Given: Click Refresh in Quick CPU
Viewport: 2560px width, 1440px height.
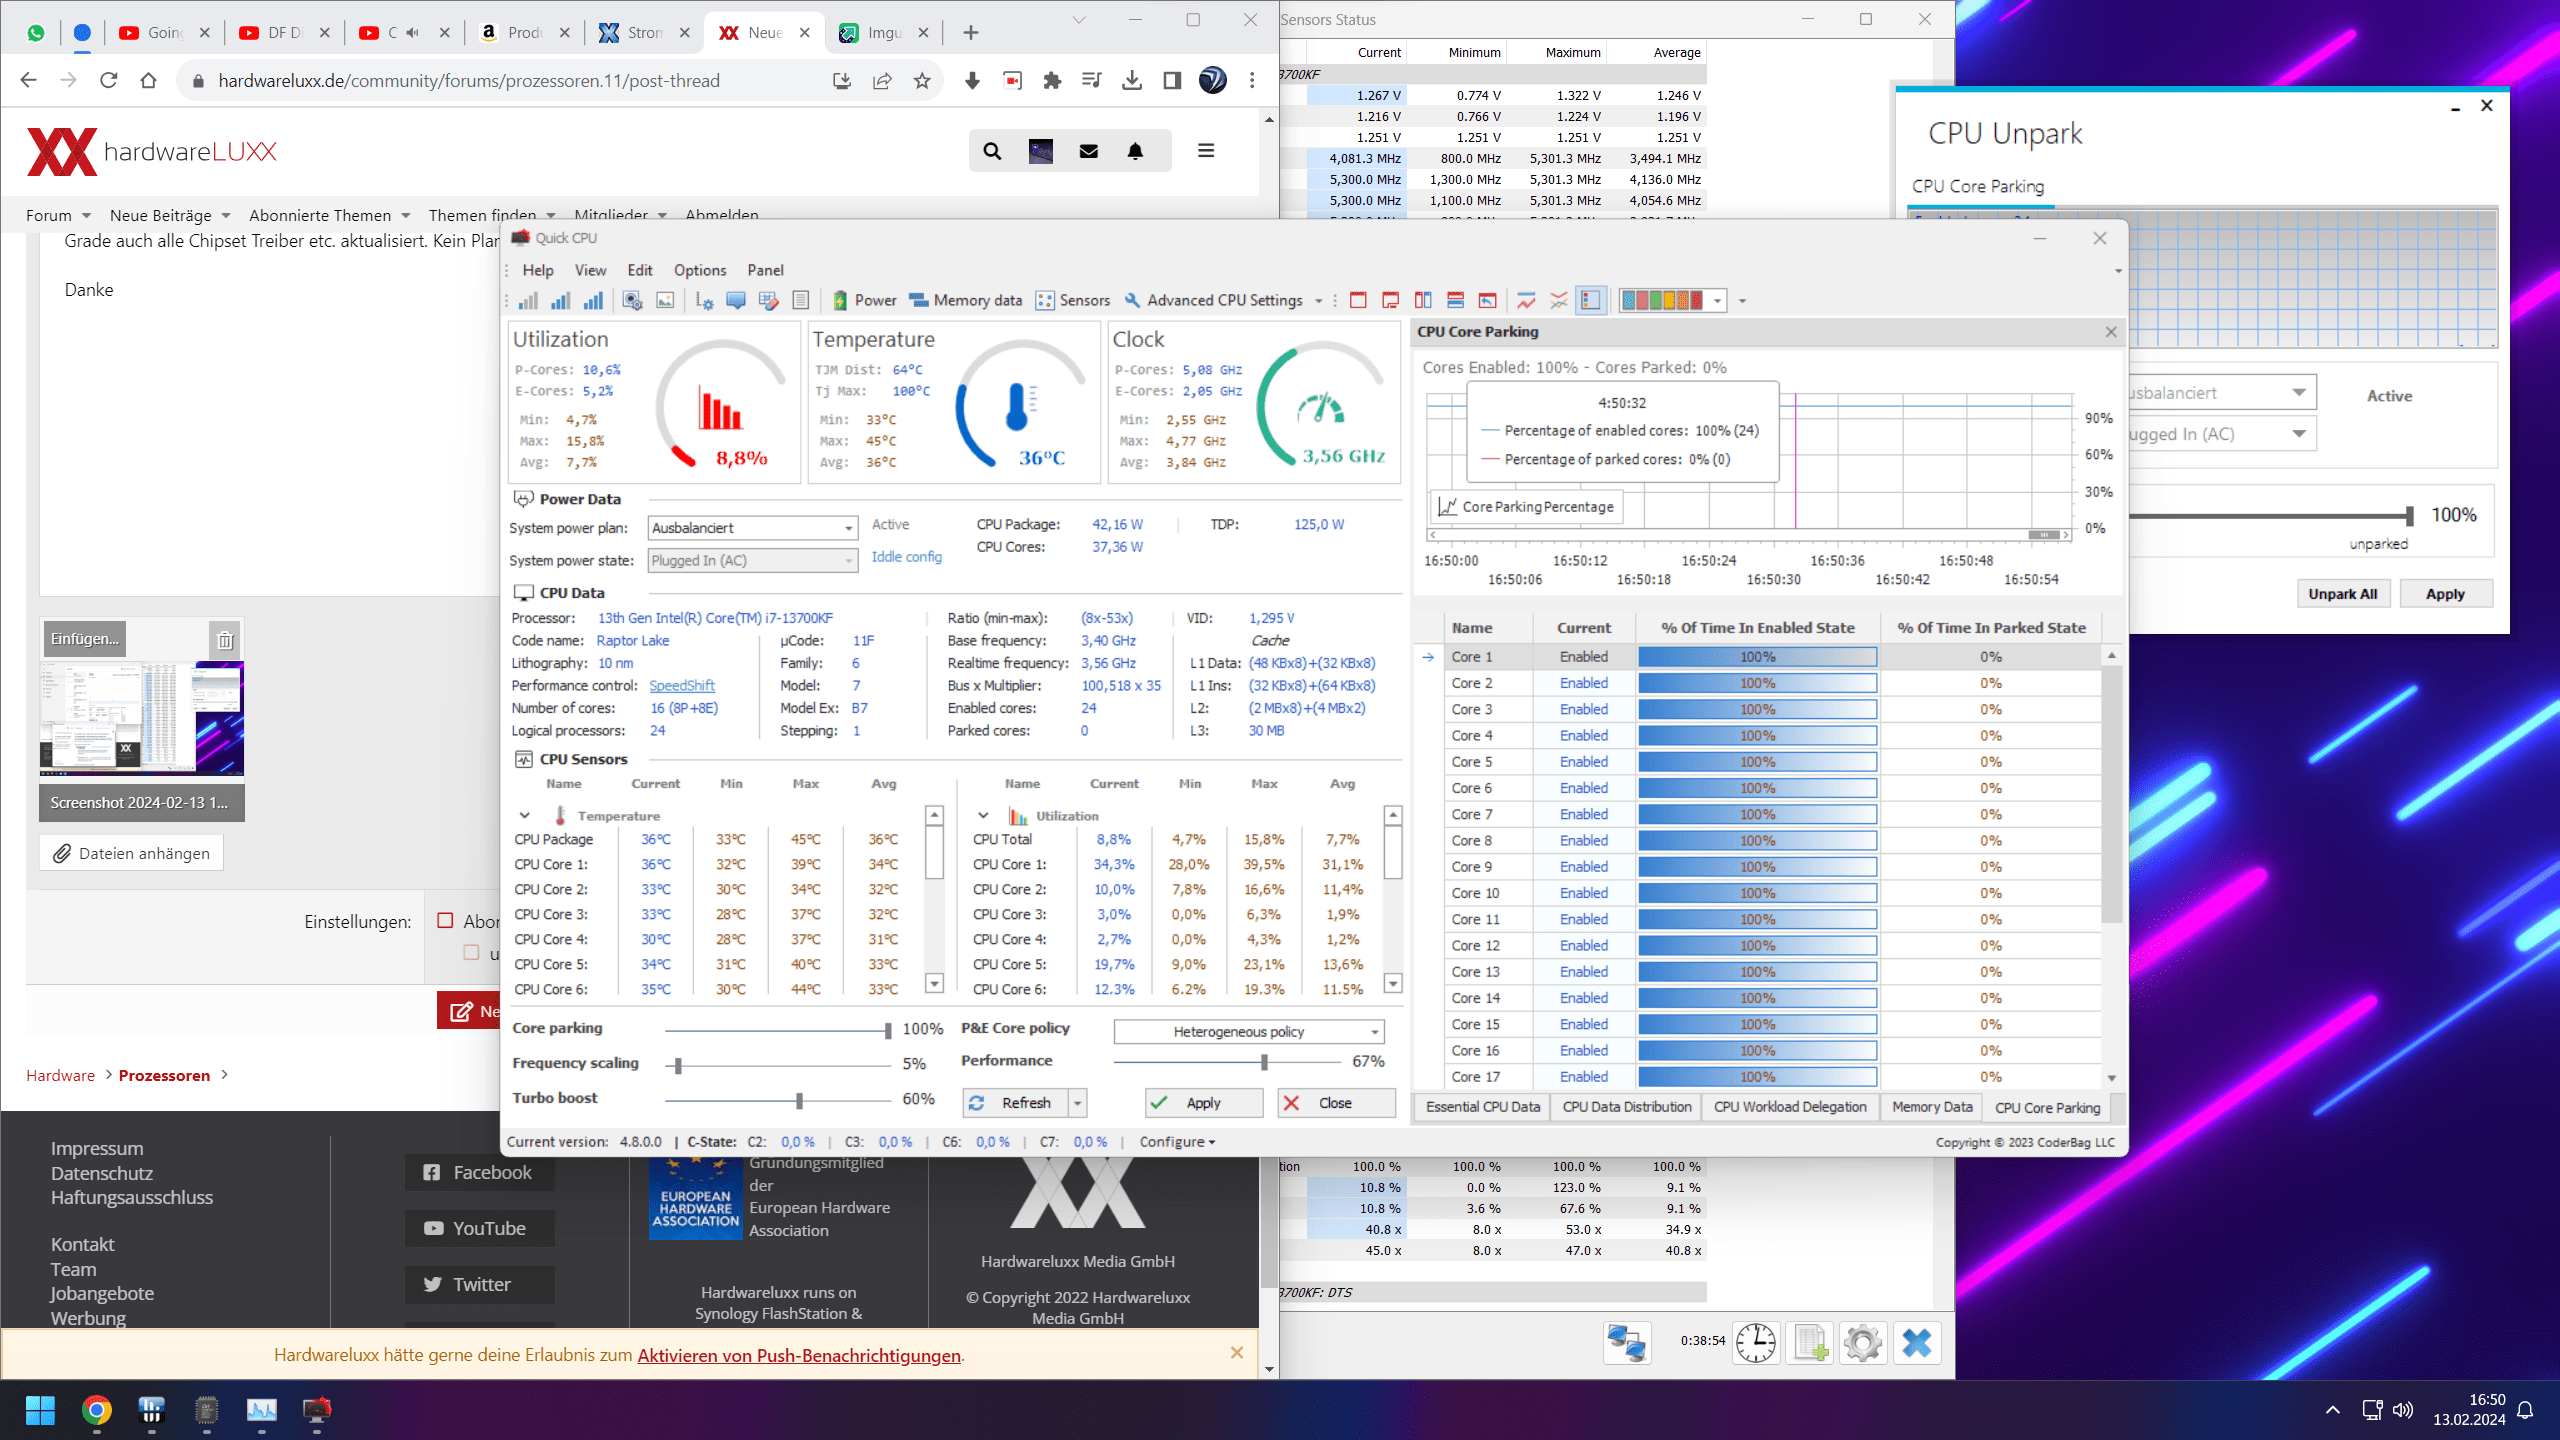Looking at the screenshot, I should tap(1015, 1103).
